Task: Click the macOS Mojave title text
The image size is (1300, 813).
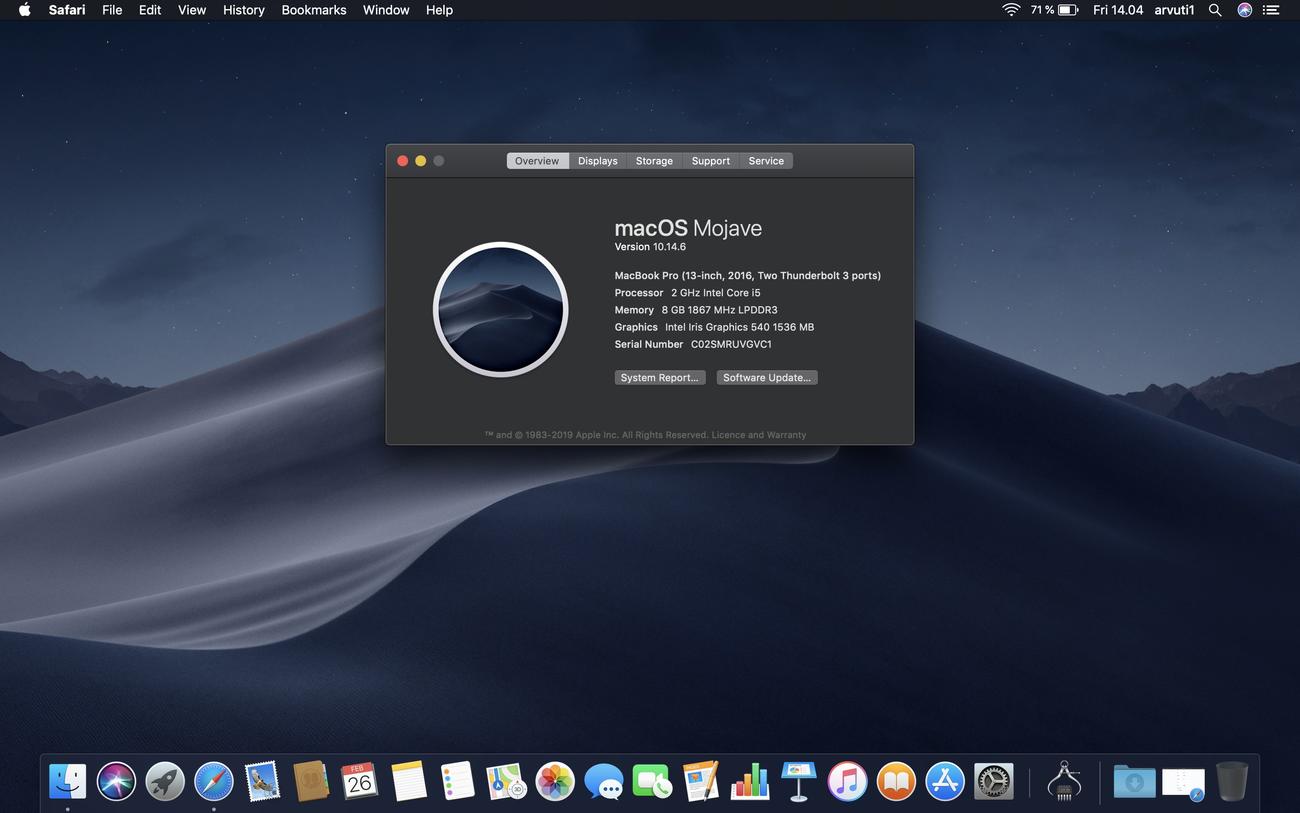Action: [x=688, y=228]
